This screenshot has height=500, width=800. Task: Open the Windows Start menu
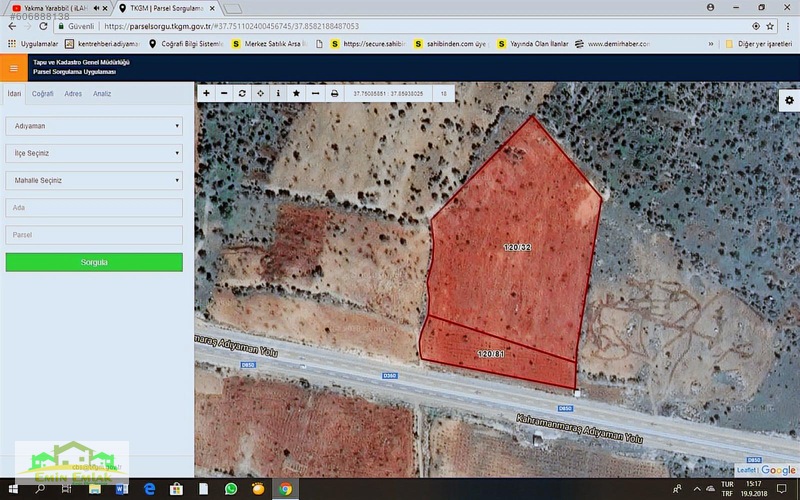(13, 489)
